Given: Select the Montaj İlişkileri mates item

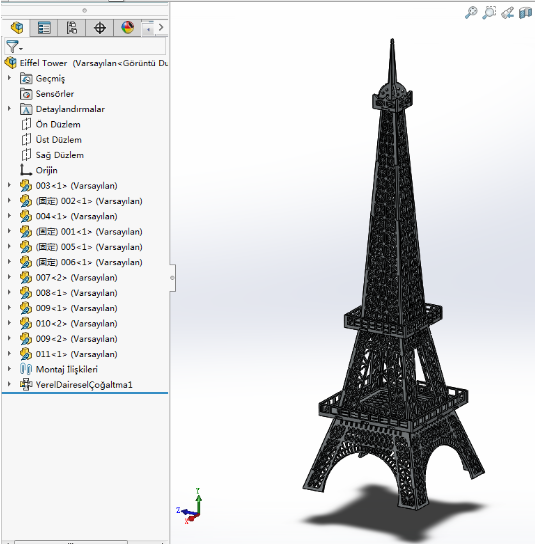Looking at the screenshot, I should pos(59,369).
